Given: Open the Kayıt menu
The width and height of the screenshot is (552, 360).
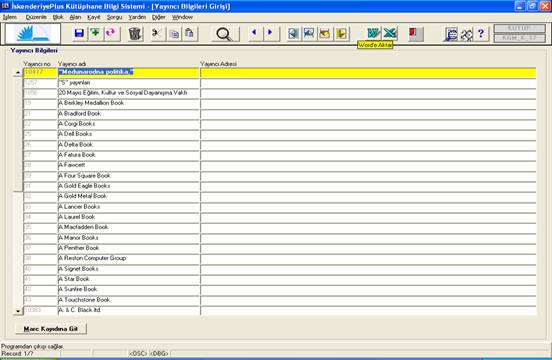Looking at the screenshot, I should [x=94, y=17].
